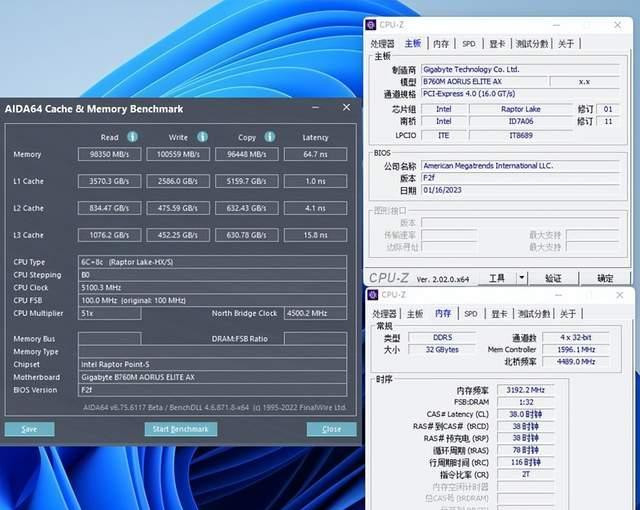Click the 验证 button in CPU-Z
The image size is (640, 510).
click(553, 278)
